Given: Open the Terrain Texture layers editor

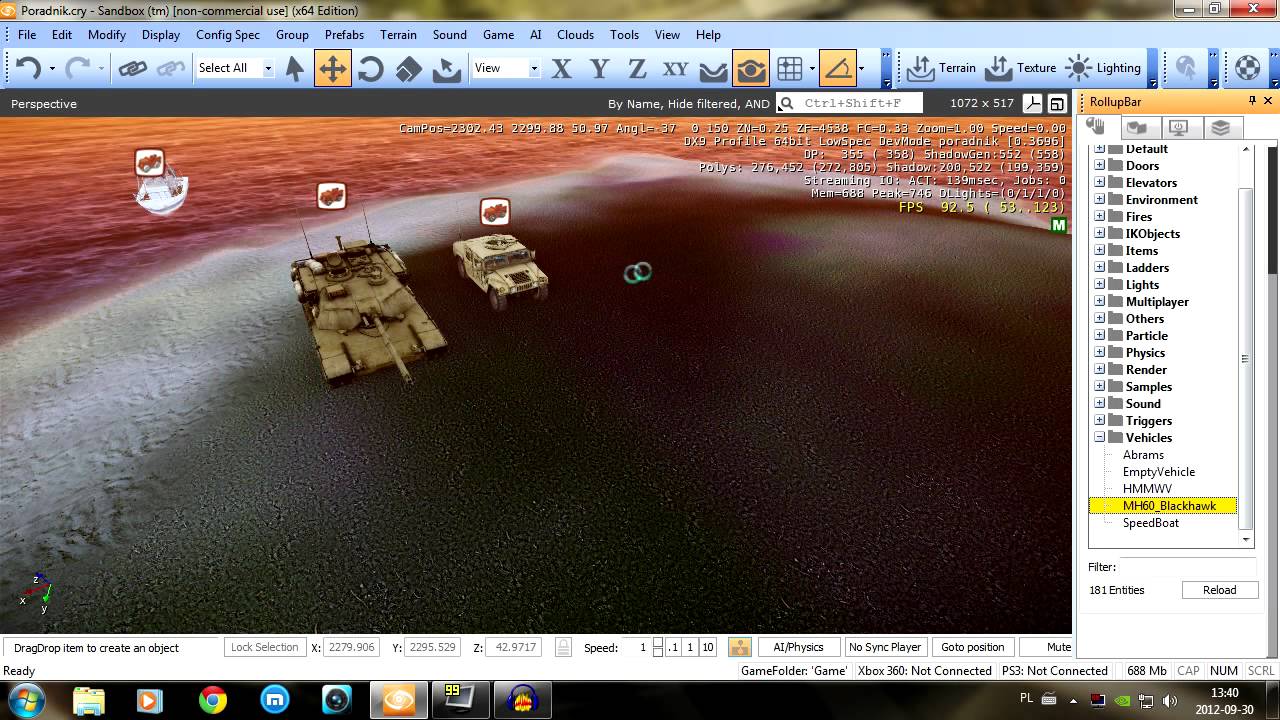Looking at the screenshot, I should (1020, 68).
